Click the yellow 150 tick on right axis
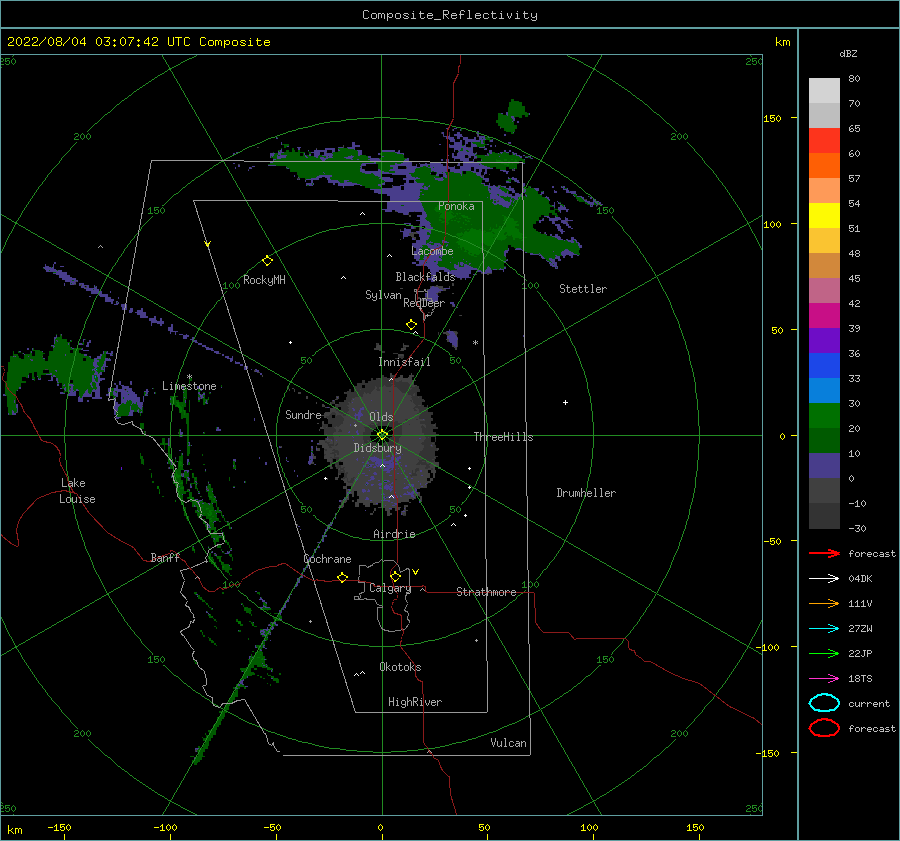This screenshot has height=841, width=900. coord(772,118)
